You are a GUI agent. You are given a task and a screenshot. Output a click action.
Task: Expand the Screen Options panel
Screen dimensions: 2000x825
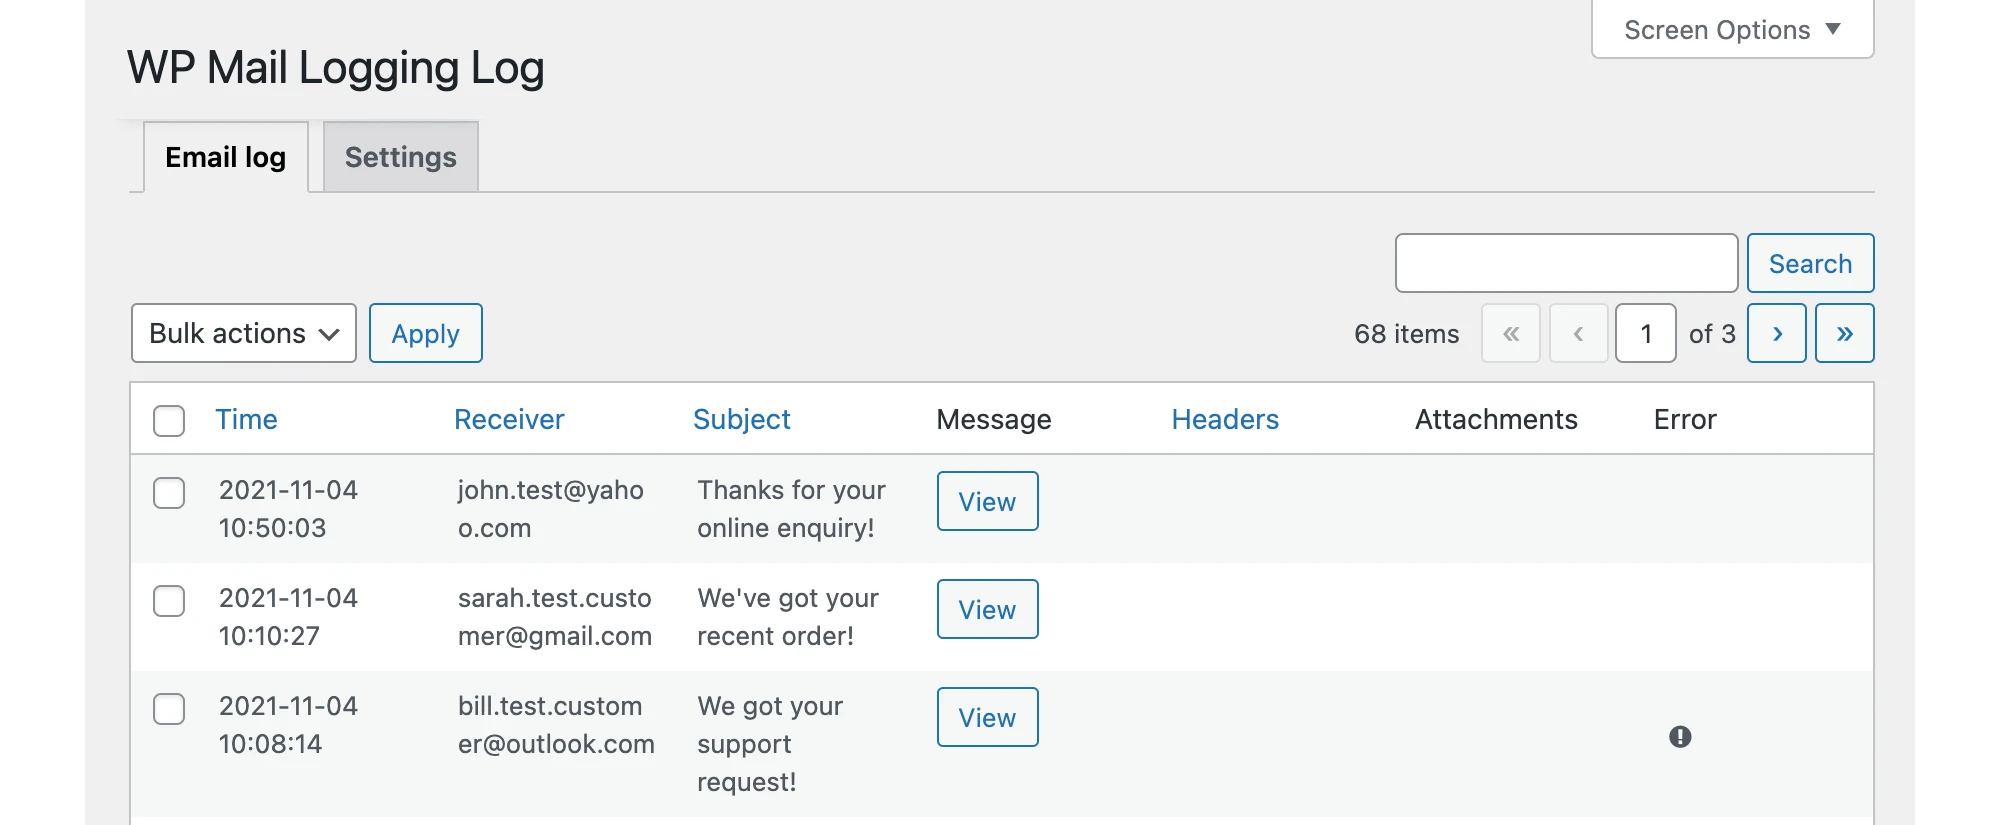(1732, 30)
